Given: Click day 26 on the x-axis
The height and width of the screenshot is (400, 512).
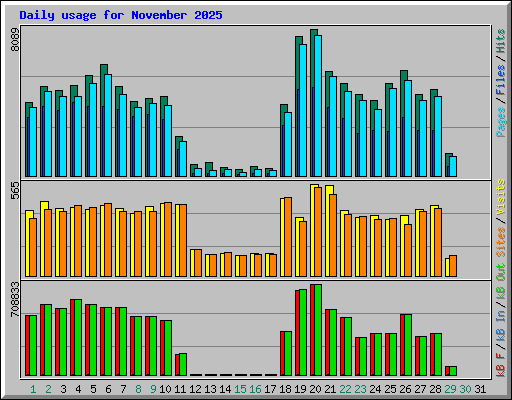Looking at the screenshot, I should (405, 389).
